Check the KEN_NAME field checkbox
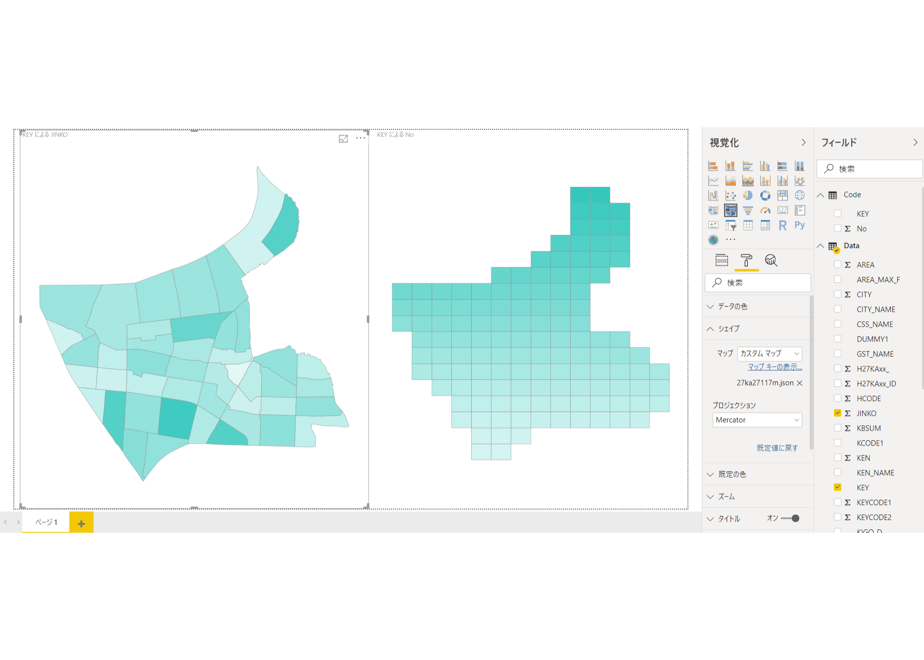Screen dimensions: 924x660 click(x=837, y=473)
